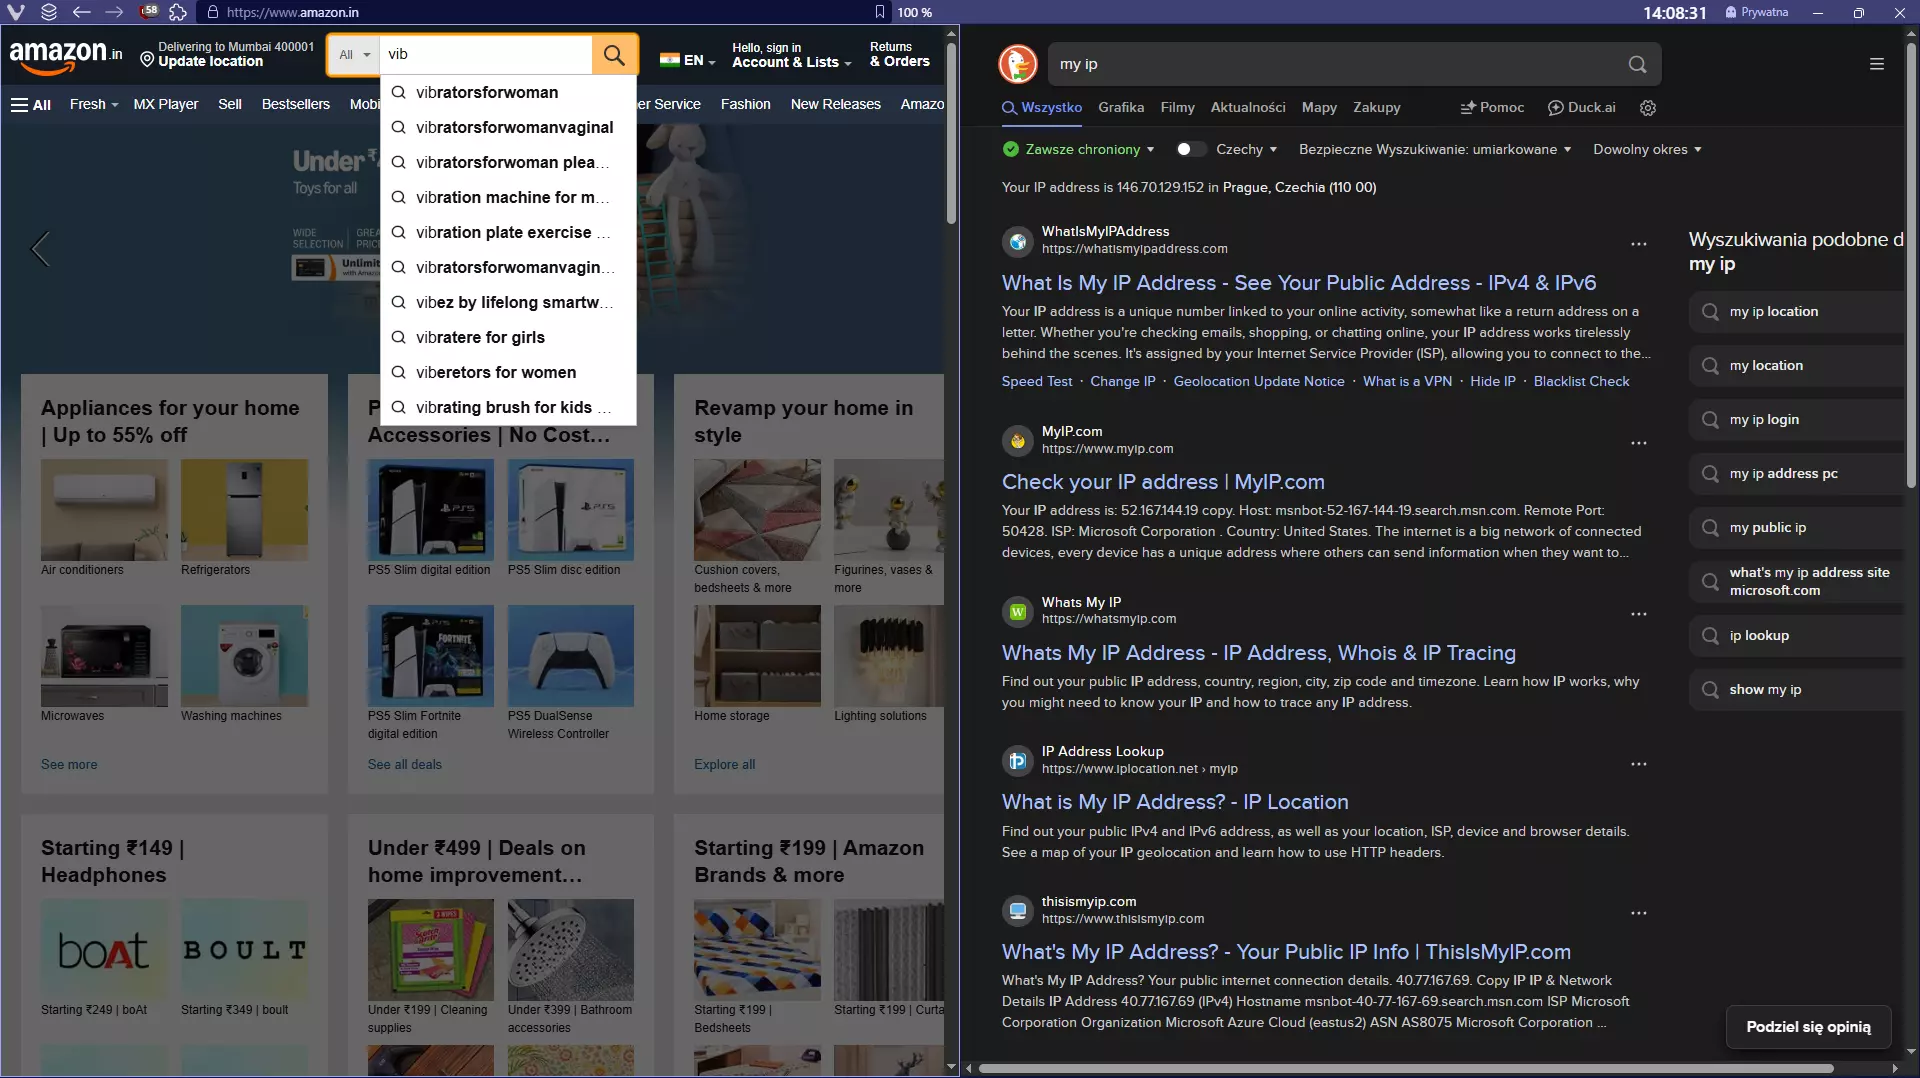1920x1078 pixels.
Task: Click the DuckDuckGo horizontal scrollbar
Action: click(x=1405, y=1068)
